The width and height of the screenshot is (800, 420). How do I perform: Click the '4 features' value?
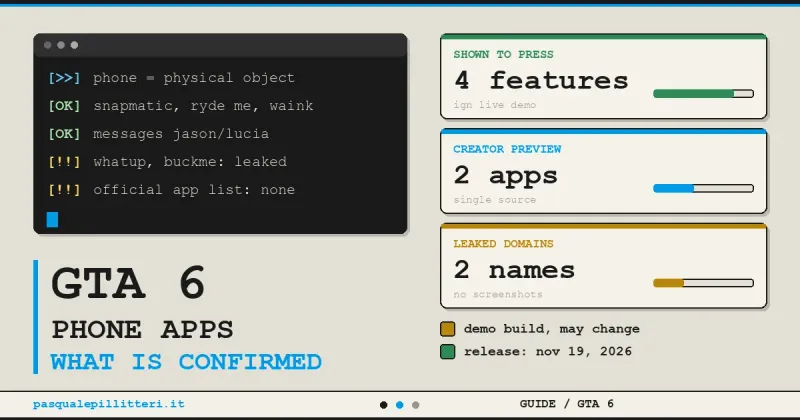pyautogui.click(x=541, y=80)
